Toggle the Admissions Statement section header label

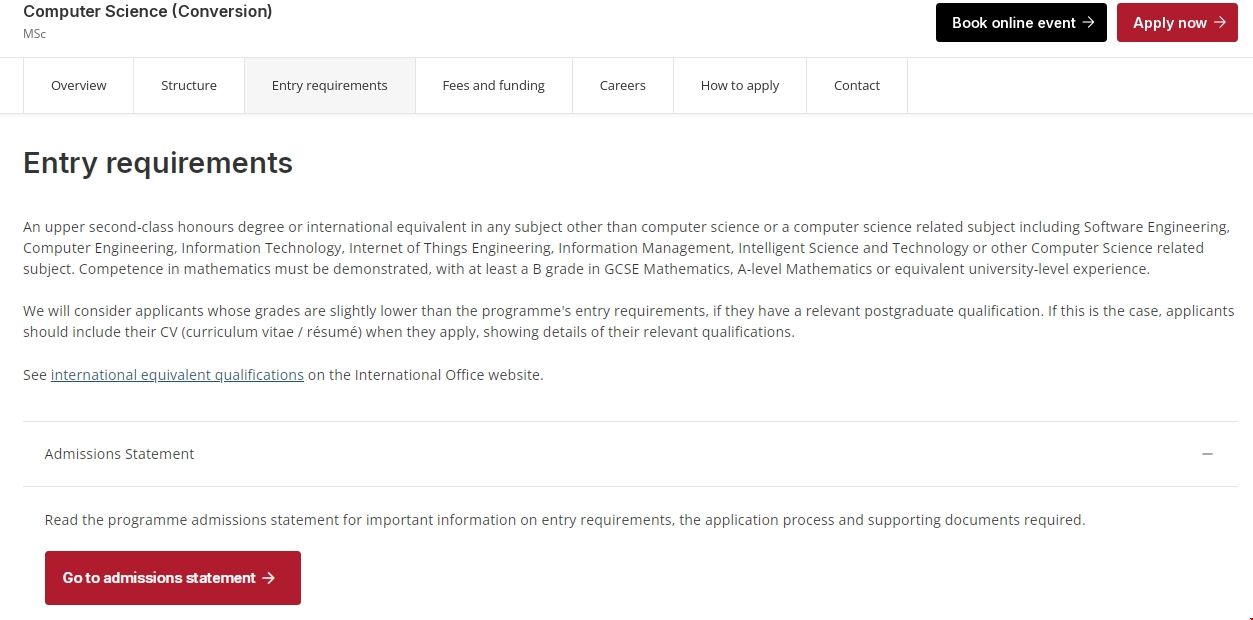(x=119, y=454)
